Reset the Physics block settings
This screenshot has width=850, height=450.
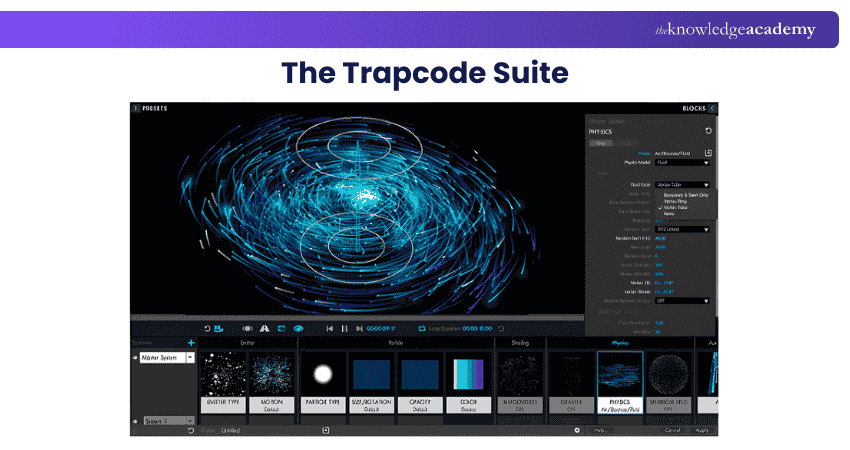coord(707,131)
